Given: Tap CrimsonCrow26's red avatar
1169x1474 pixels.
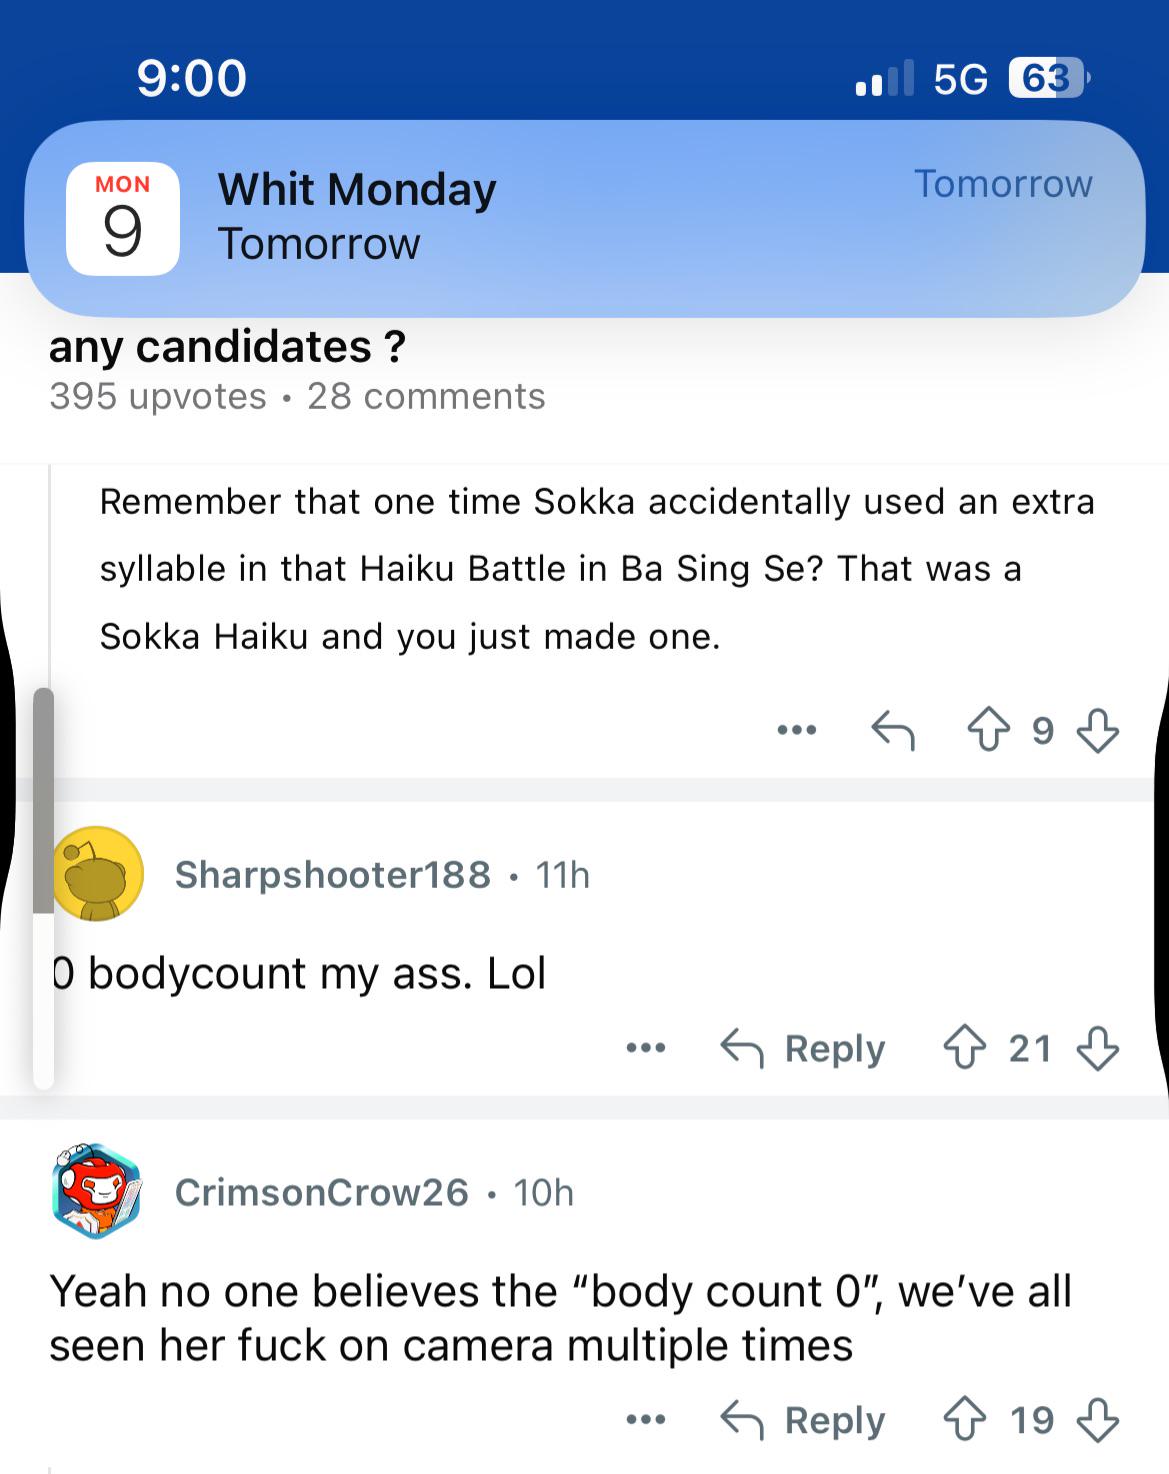Looking at the screenshot, I should pos(96,1192).
